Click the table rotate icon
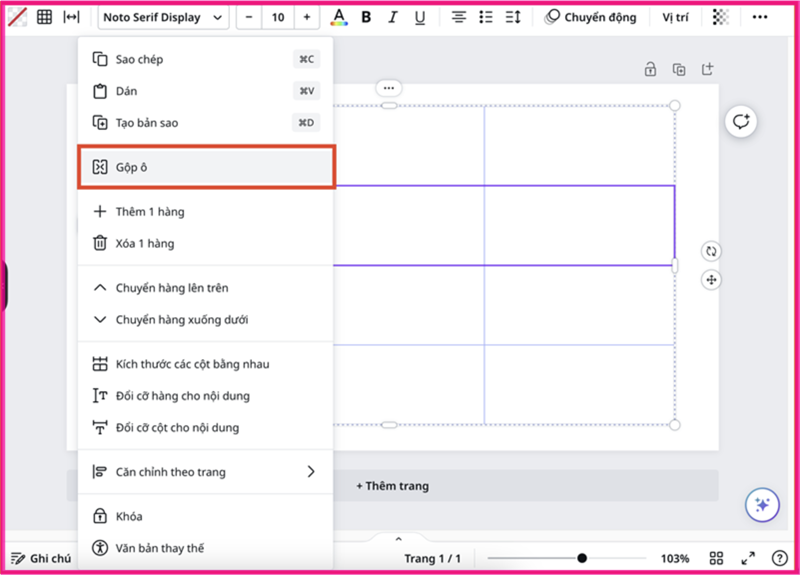 pos(711,251)
